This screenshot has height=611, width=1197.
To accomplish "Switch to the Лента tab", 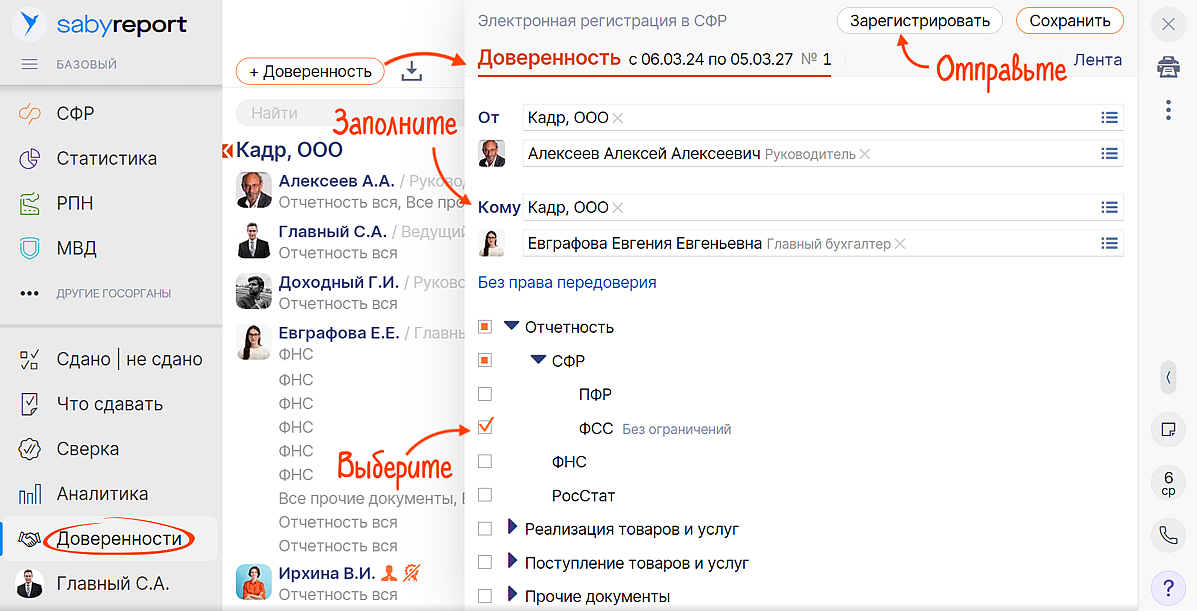I will (x=1097, y=60).
